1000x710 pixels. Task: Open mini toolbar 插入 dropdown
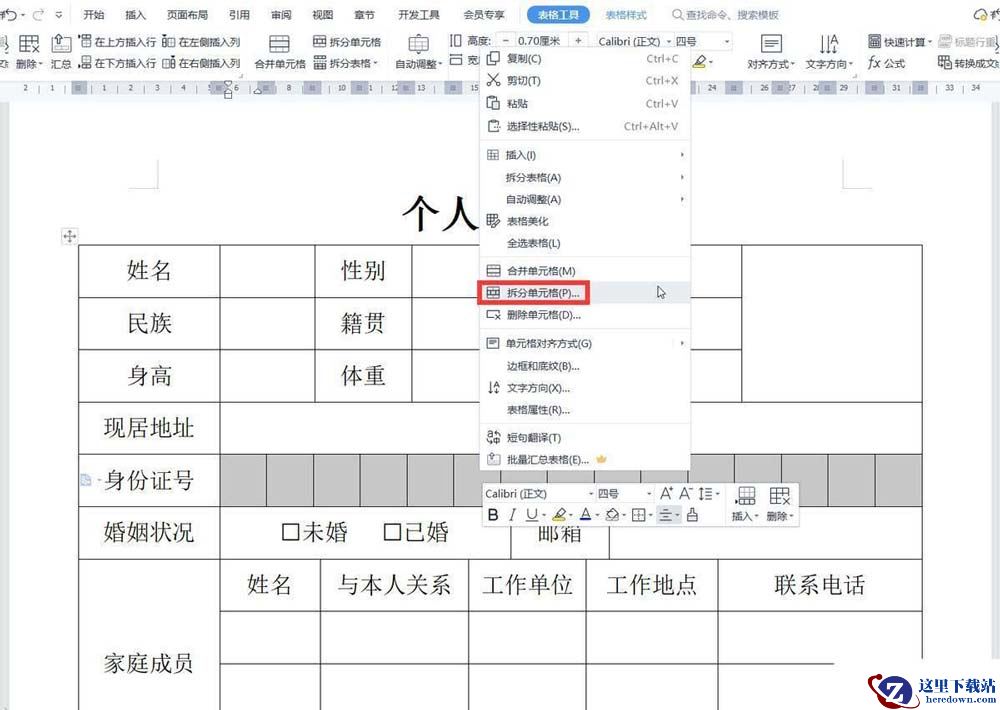tap(744, 504)
